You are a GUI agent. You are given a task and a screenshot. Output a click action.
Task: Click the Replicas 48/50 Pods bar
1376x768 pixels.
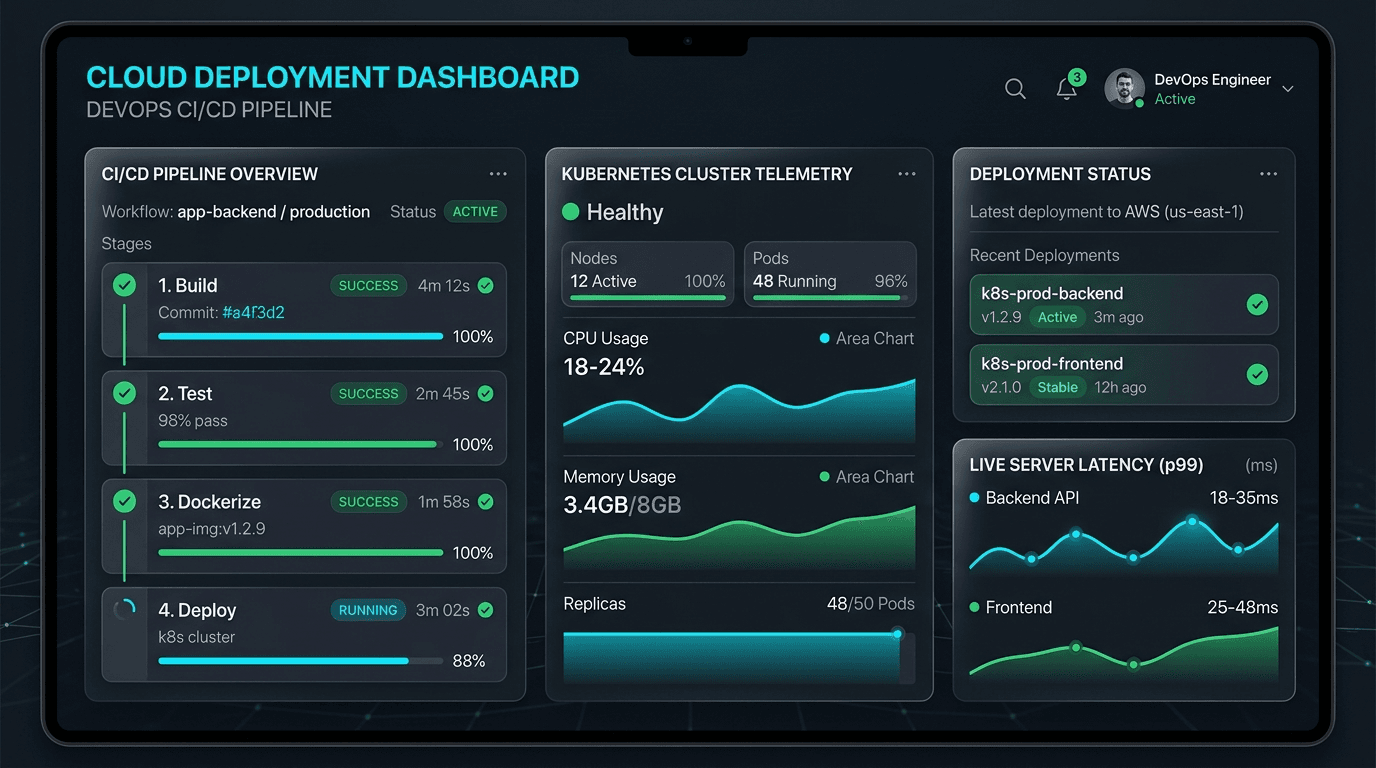738,657
